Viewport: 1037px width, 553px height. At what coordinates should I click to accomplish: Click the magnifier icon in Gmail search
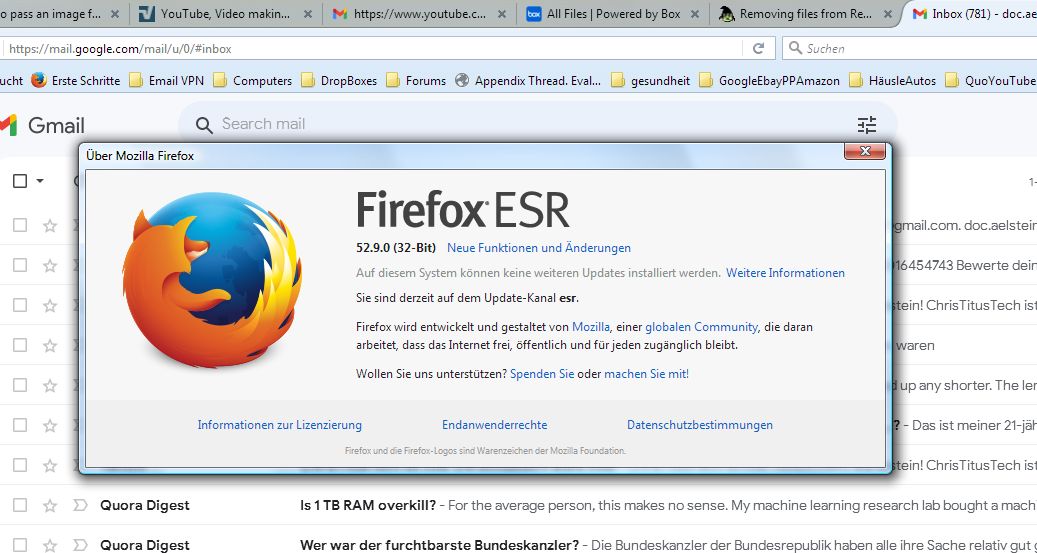click(204, 125)
